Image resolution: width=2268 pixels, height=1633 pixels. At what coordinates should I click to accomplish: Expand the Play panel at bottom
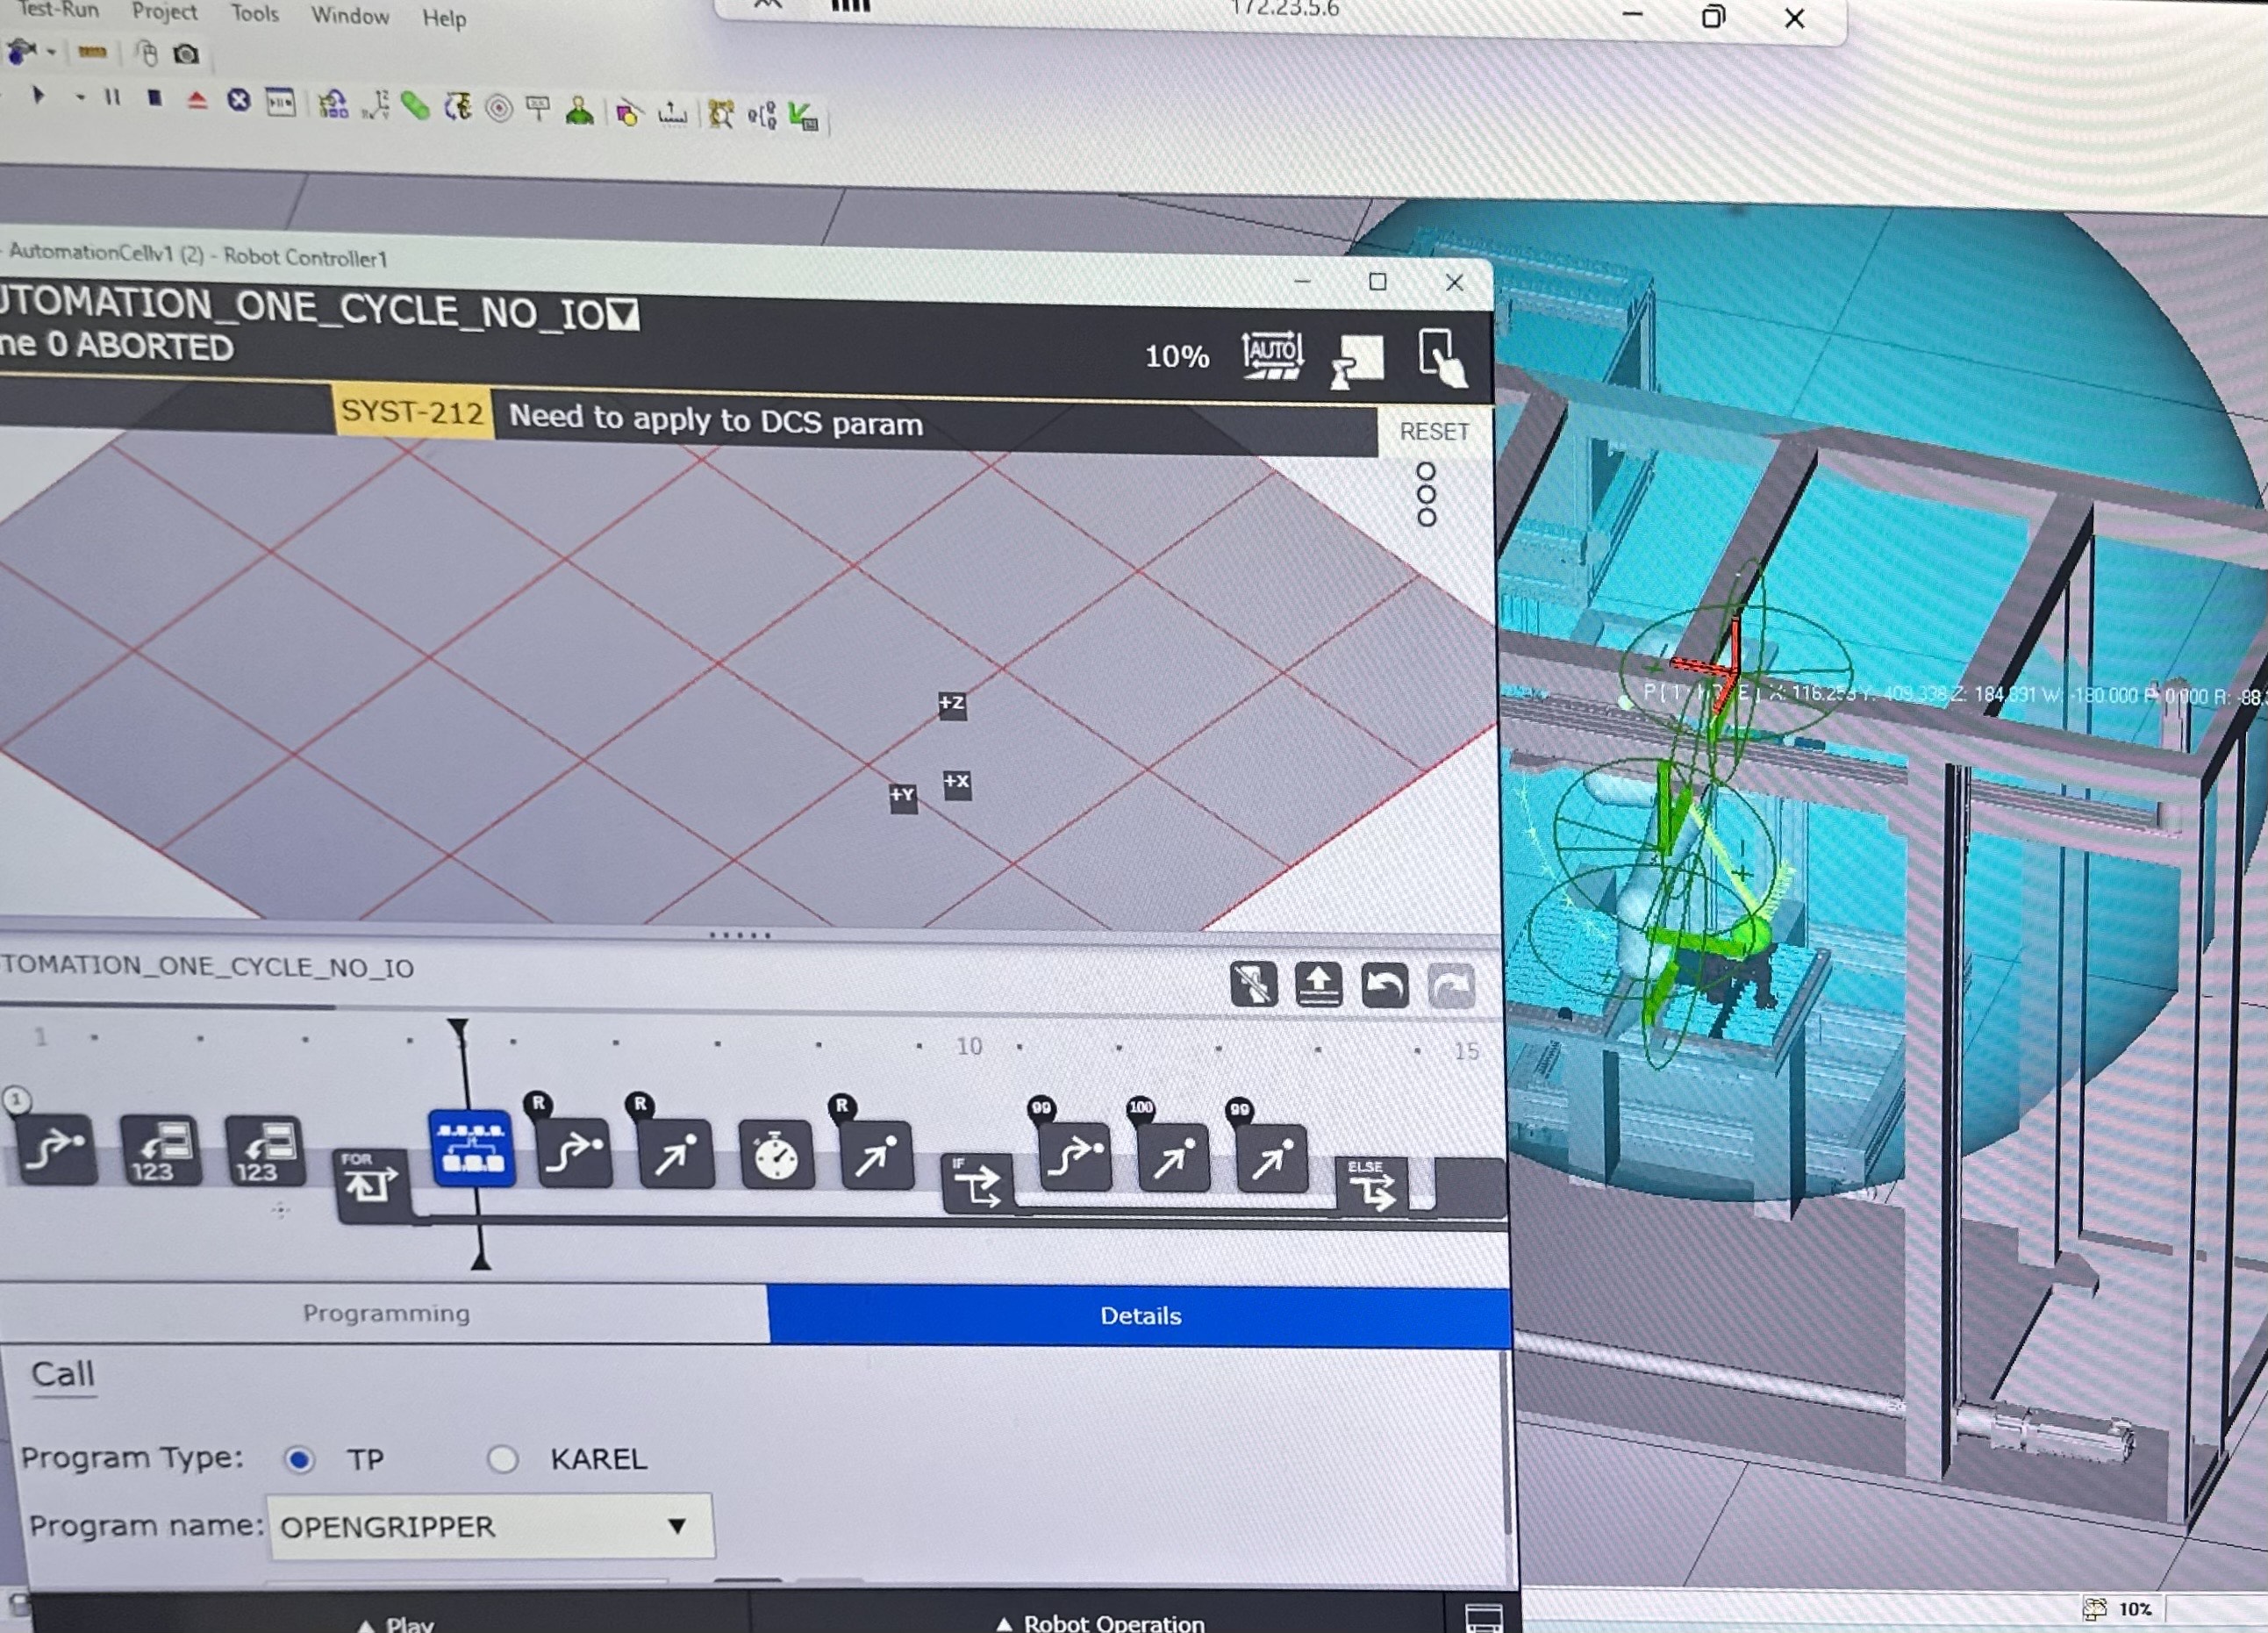point(395,1622)
